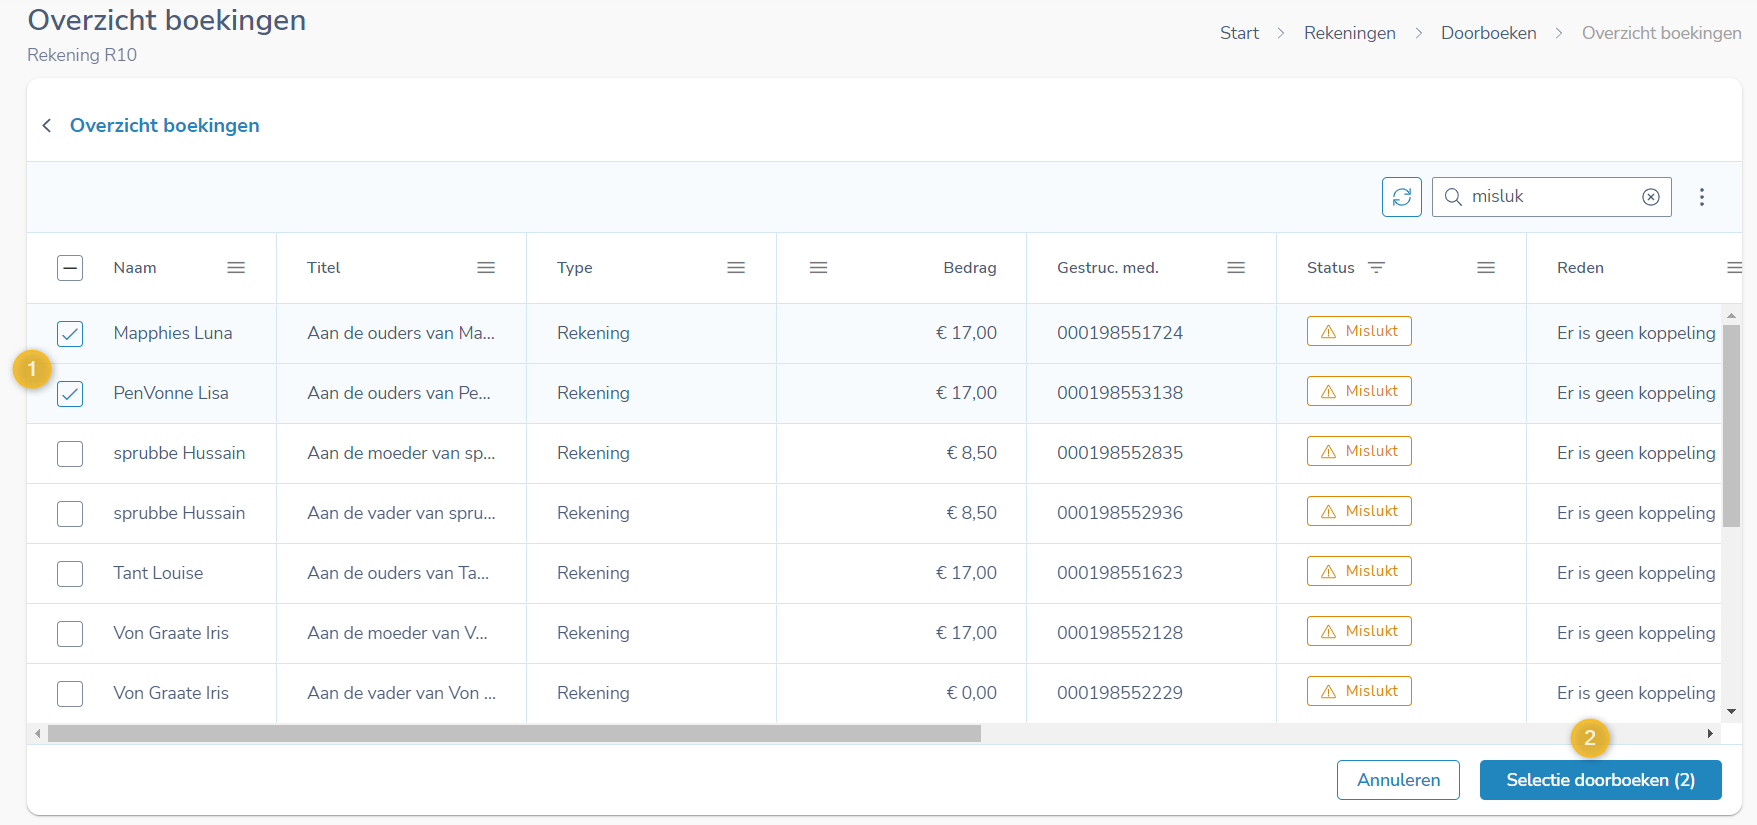Sort by the Naam column header
This screenshot has height=825, width=1757.
coord(135,268)
